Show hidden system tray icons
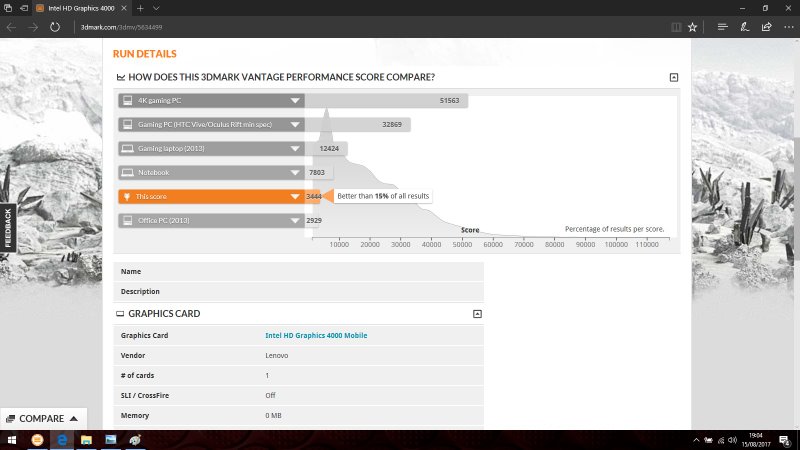 [x=696, y=440]
